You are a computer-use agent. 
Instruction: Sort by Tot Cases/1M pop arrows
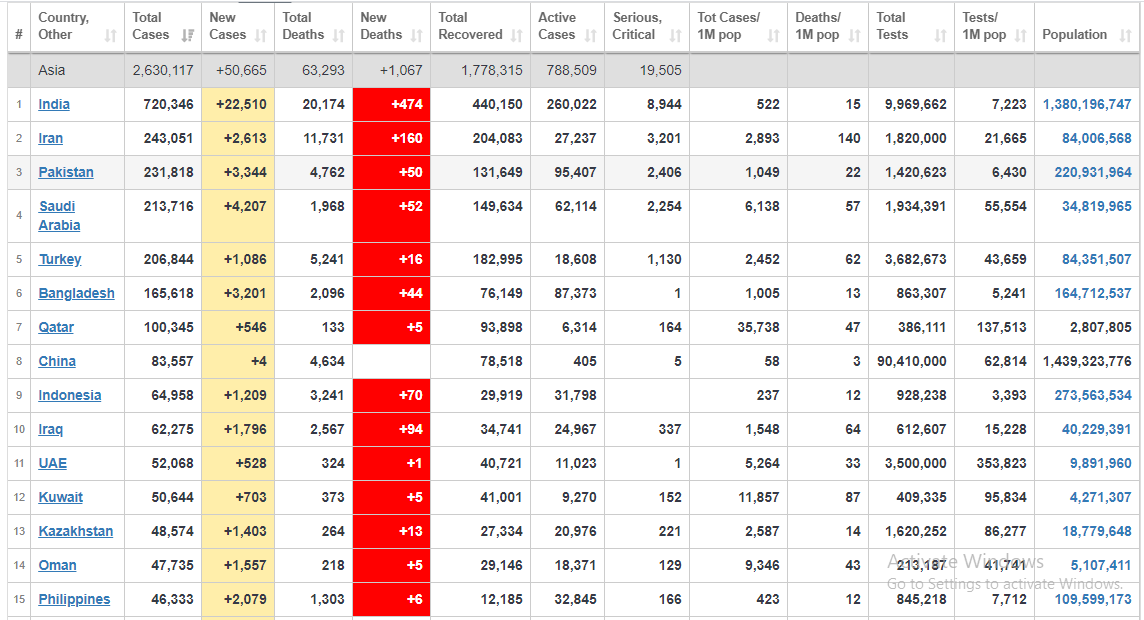coord(773,35)
